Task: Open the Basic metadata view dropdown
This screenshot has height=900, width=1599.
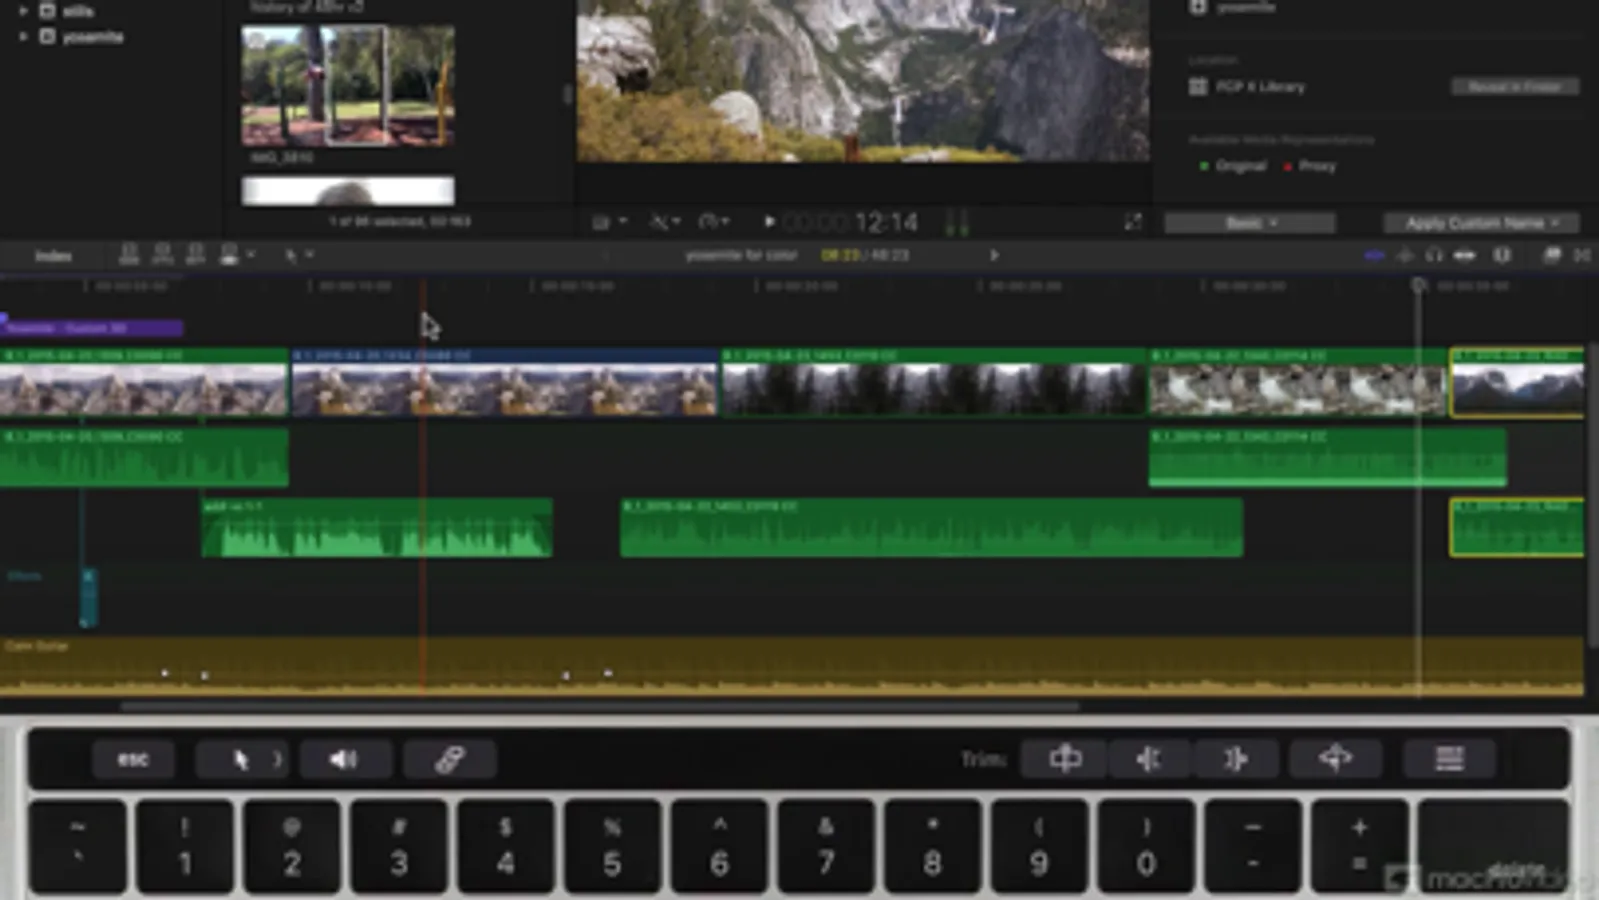Action: pos(1249,222)
